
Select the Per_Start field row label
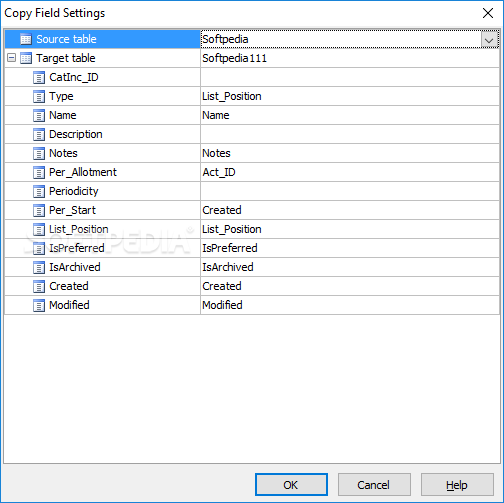tap(72, 210)
